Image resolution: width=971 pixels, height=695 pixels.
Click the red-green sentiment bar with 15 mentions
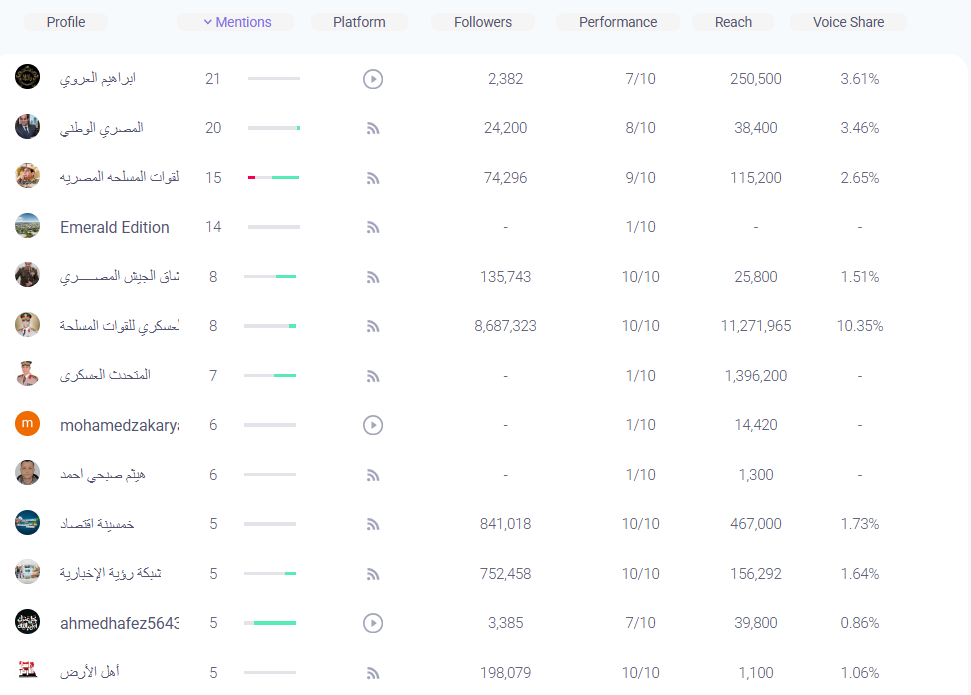coord(274,178)
